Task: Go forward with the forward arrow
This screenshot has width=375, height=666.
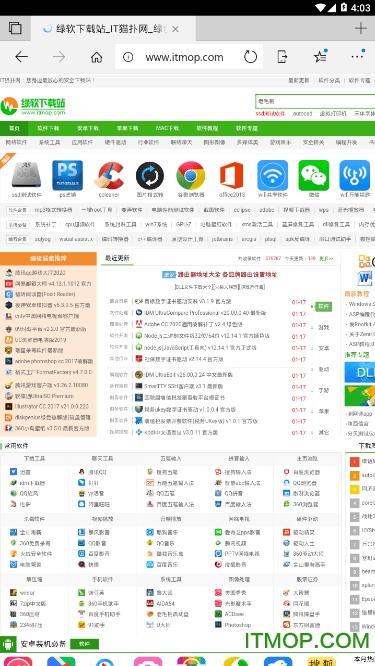Action: click(59, 56)
